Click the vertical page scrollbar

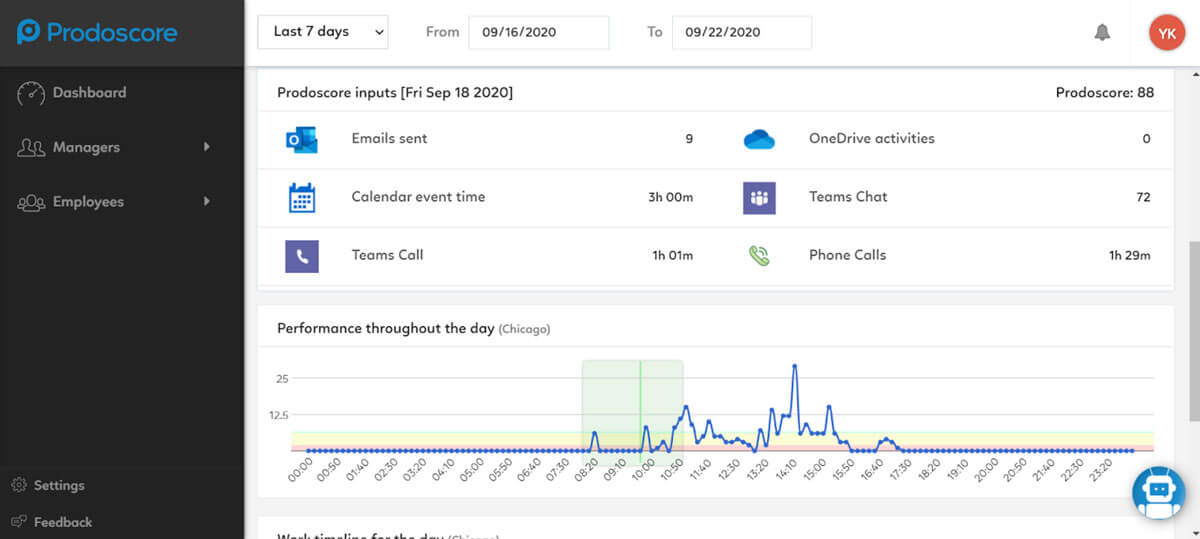click(1193, 330)
